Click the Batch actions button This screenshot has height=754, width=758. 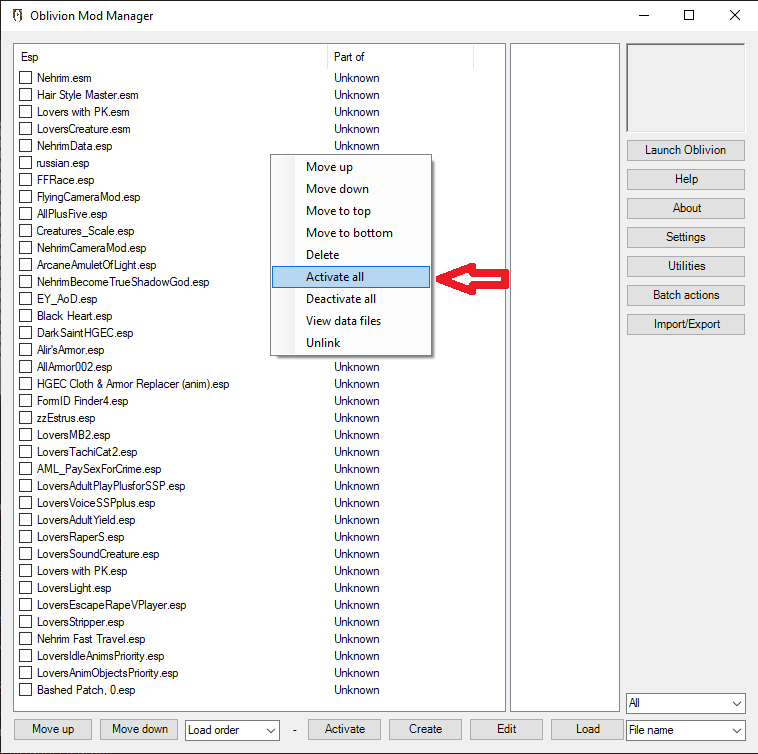686,295
